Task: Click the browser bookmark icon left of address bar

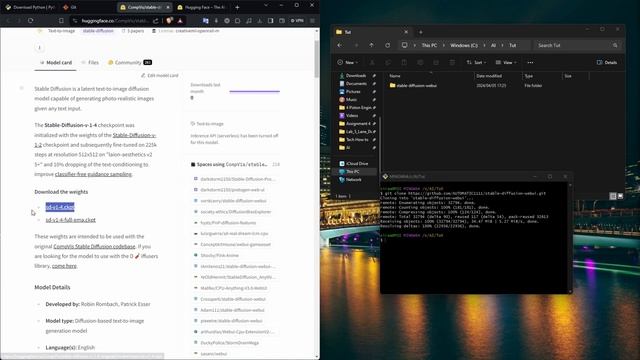Action: pos(61,20)
